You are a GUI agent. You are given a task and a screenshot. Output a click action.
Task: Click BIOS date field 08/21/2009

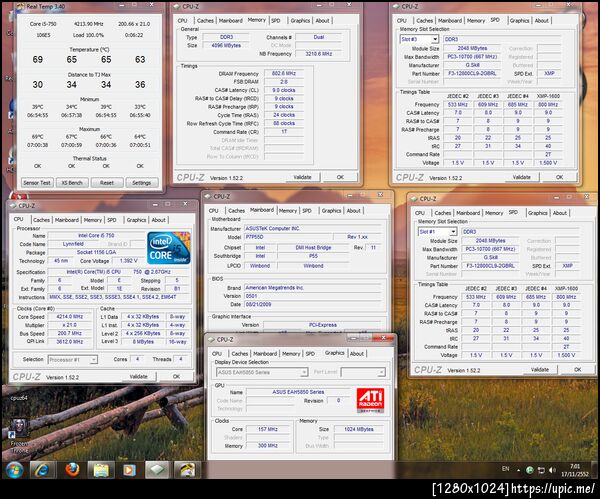[313, 305]
